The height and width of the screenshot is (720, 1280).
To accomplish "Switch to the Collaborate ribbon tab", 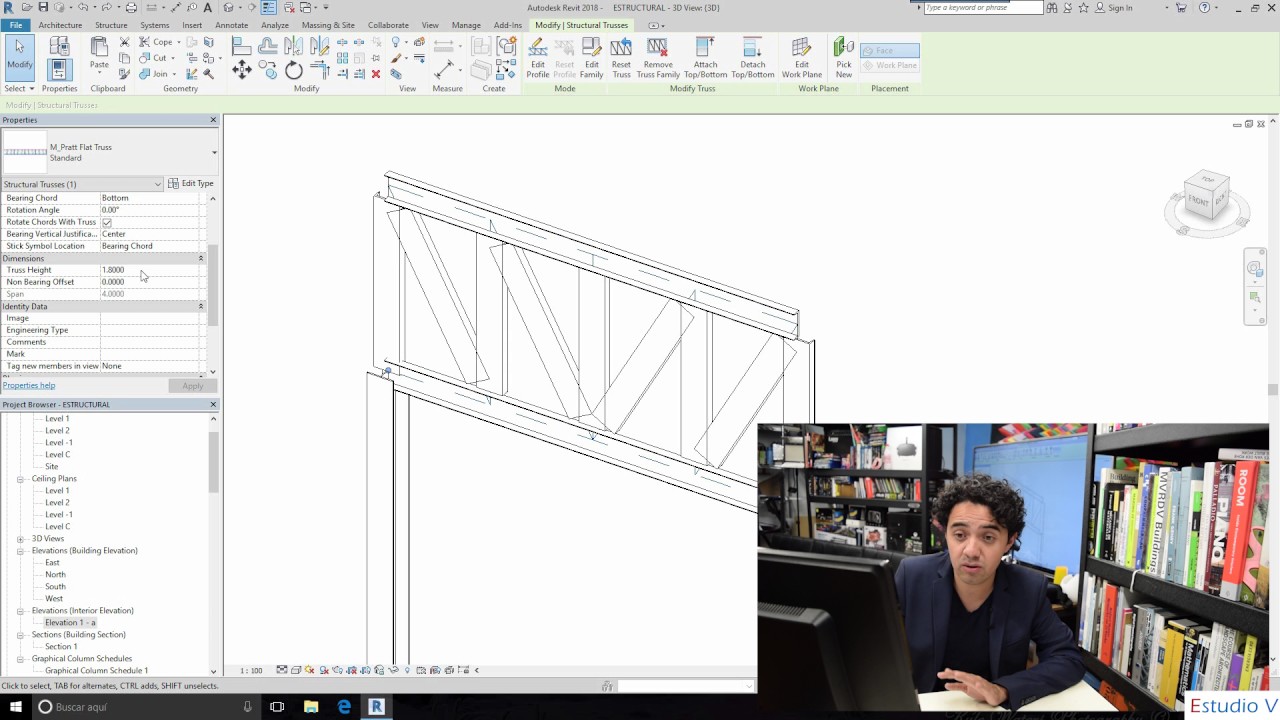I will coord(388,25).
